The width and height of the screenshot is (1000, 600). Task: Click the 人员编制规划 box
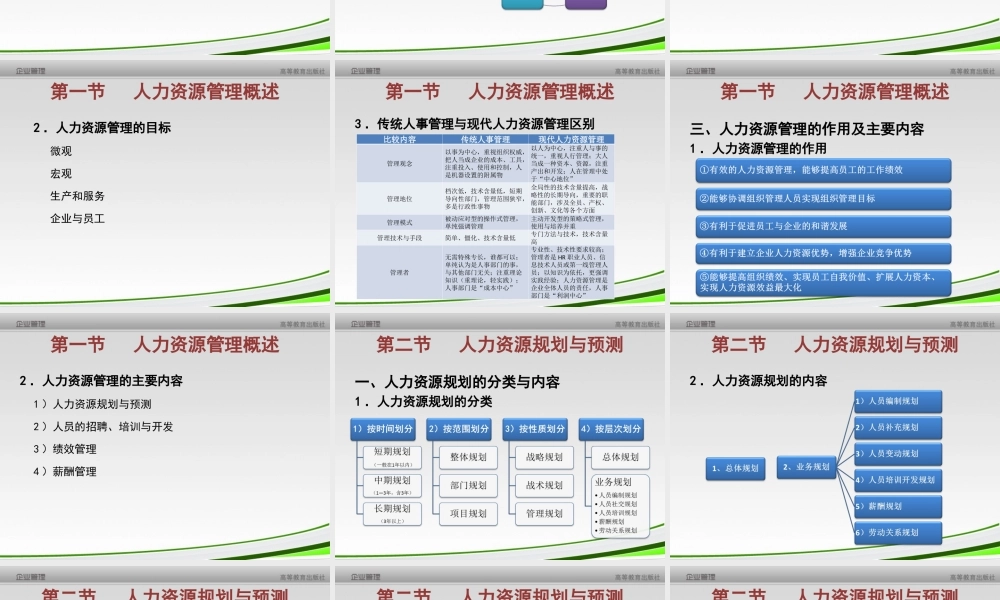coord(898,400)
